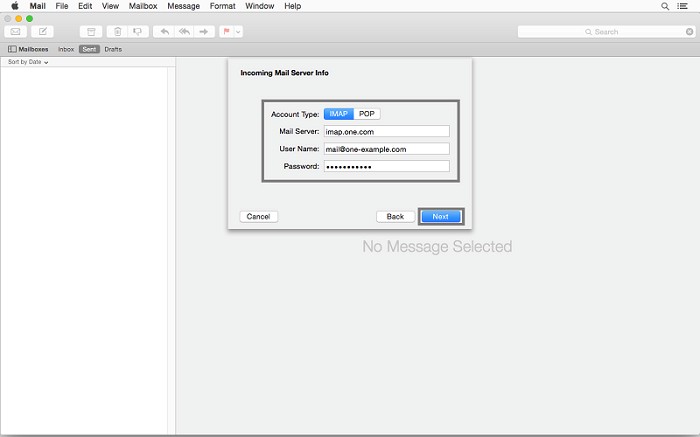Image resolution: width=700 pixels, height=437 pixels.
Task: Switch to the Drafts mailbox
Action: 113,49
